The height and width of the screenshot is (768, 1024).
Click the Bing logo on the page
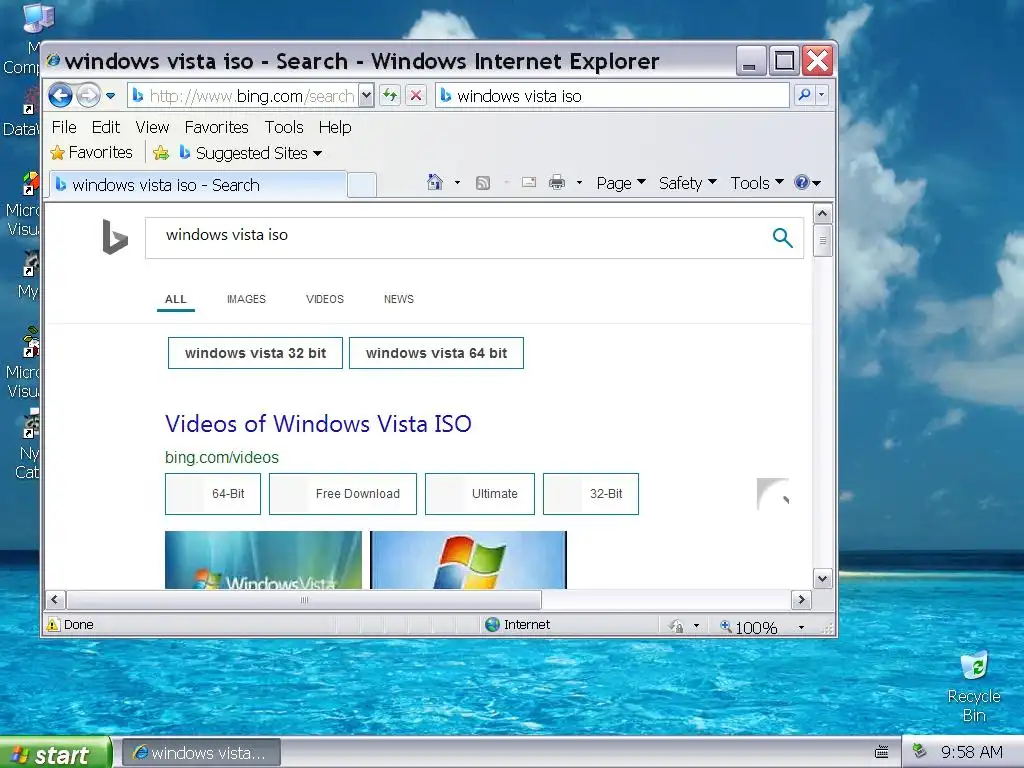click(x=115, y=236)
